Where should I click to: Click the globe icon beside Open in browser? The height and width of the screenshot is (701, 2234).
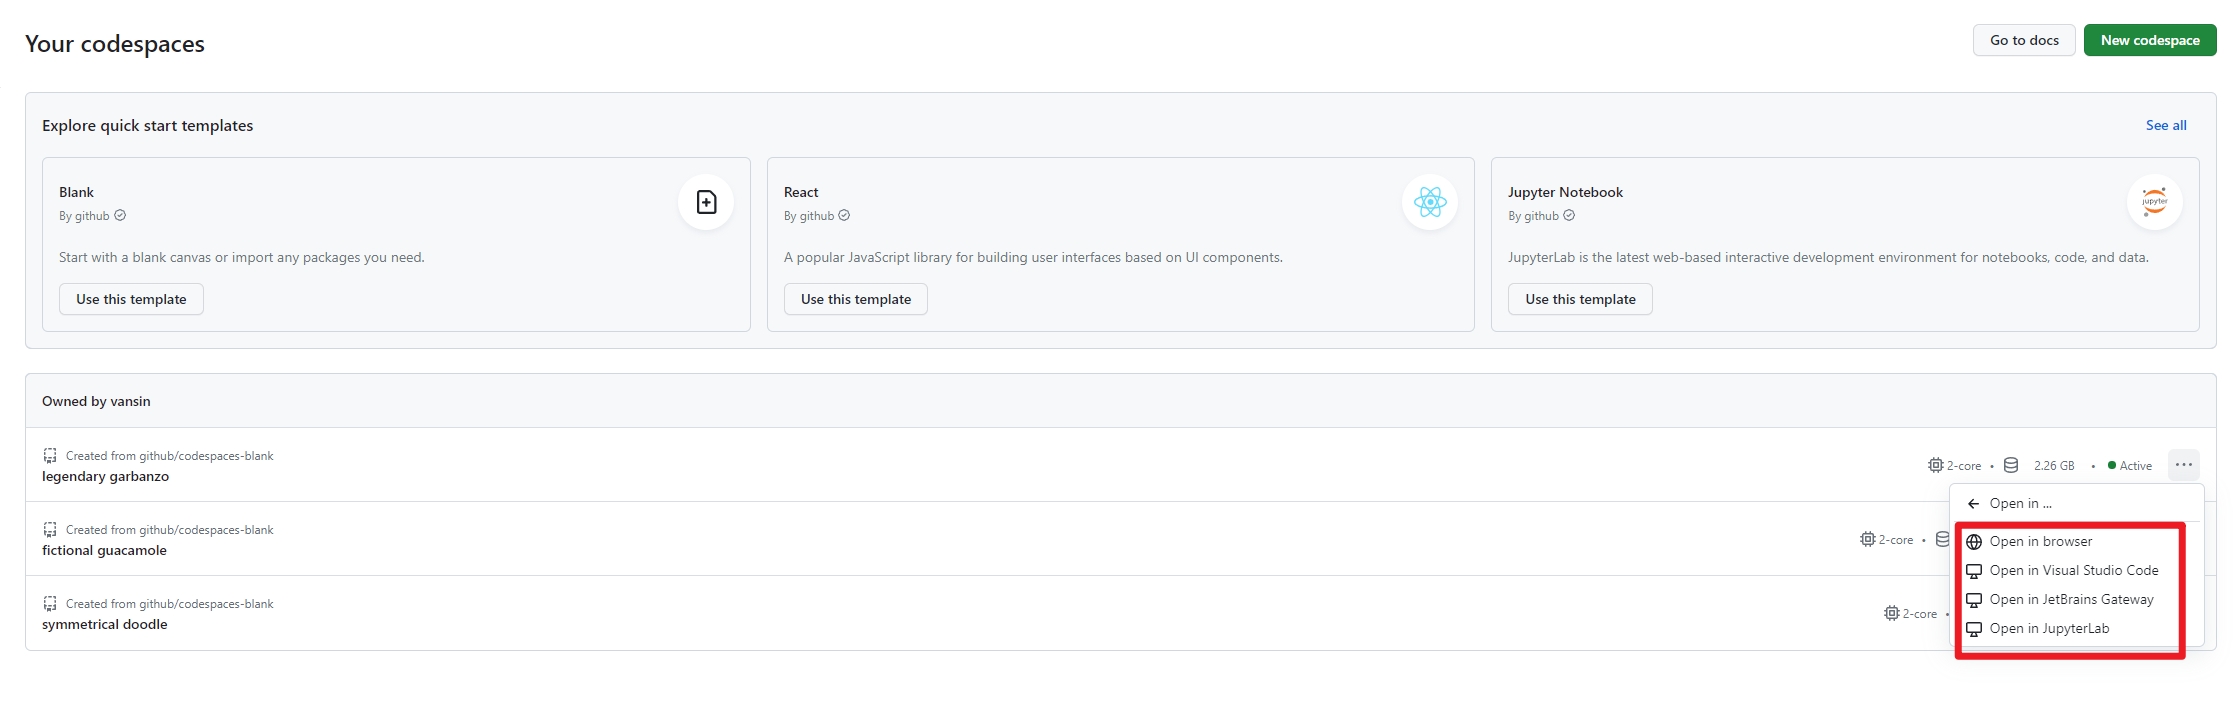pyautogui.click(x=1974, y=542)
